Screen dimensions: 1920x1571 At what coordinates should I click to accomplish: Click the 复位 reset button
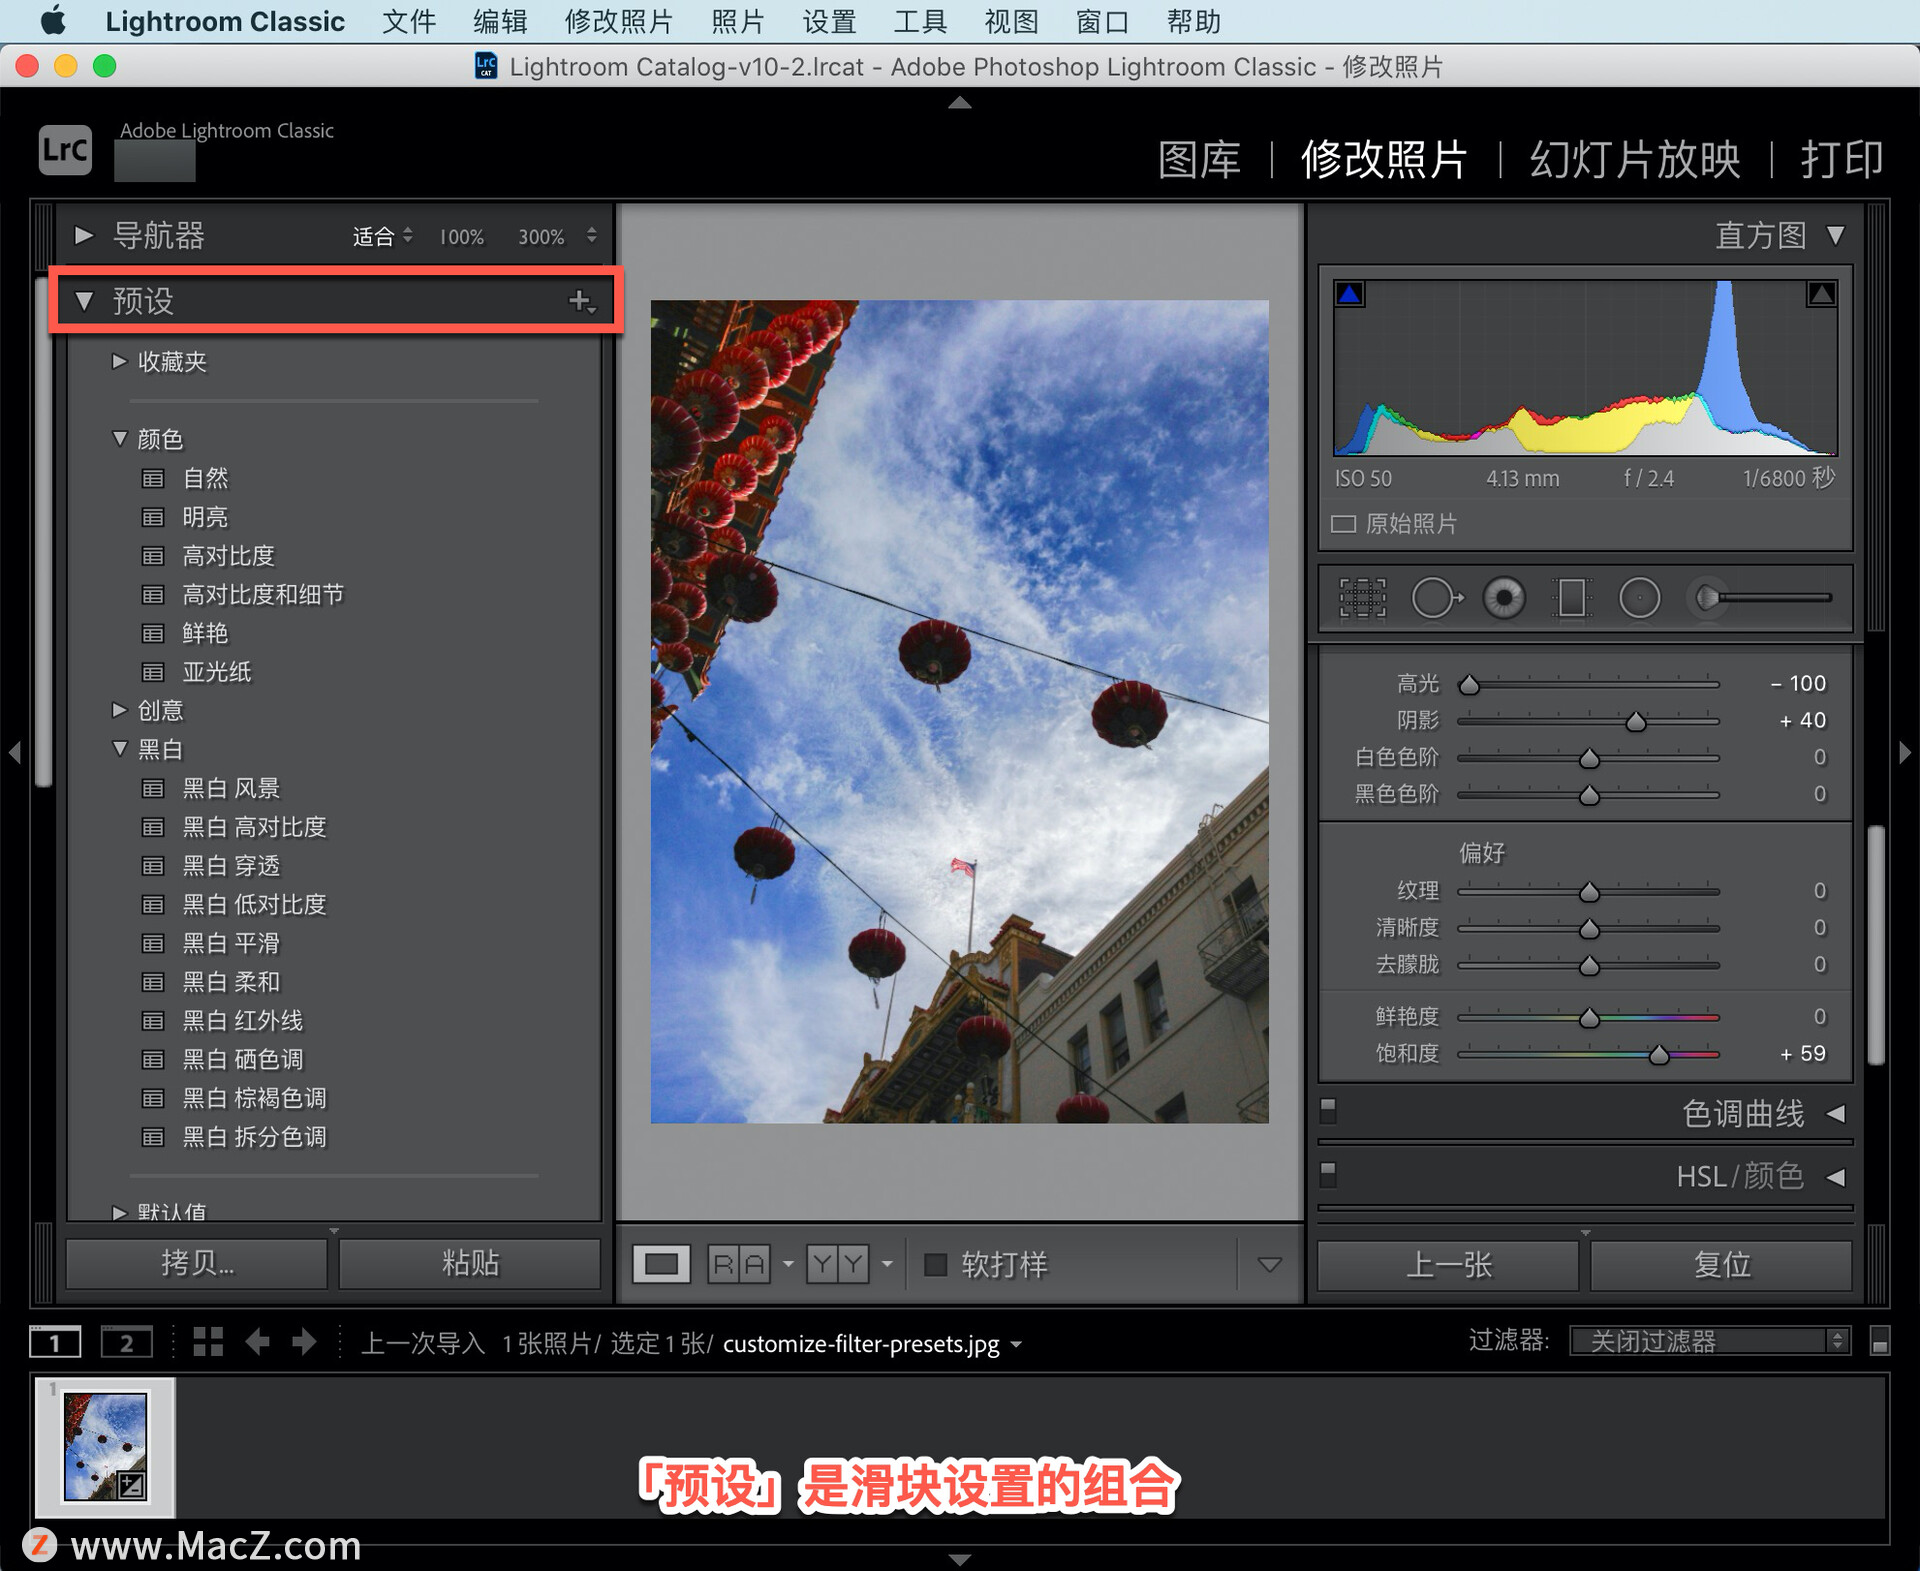tap(1721, 1265)
